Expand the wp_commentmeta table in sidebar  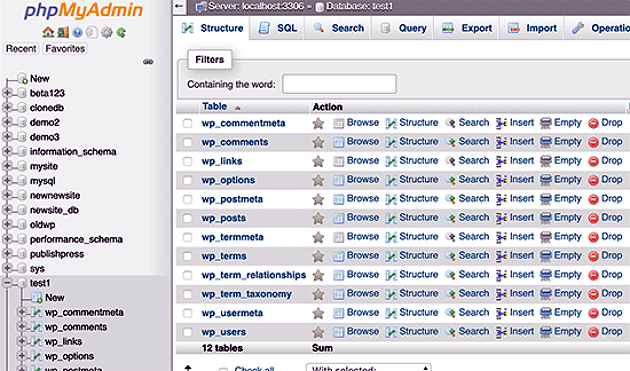22,312
